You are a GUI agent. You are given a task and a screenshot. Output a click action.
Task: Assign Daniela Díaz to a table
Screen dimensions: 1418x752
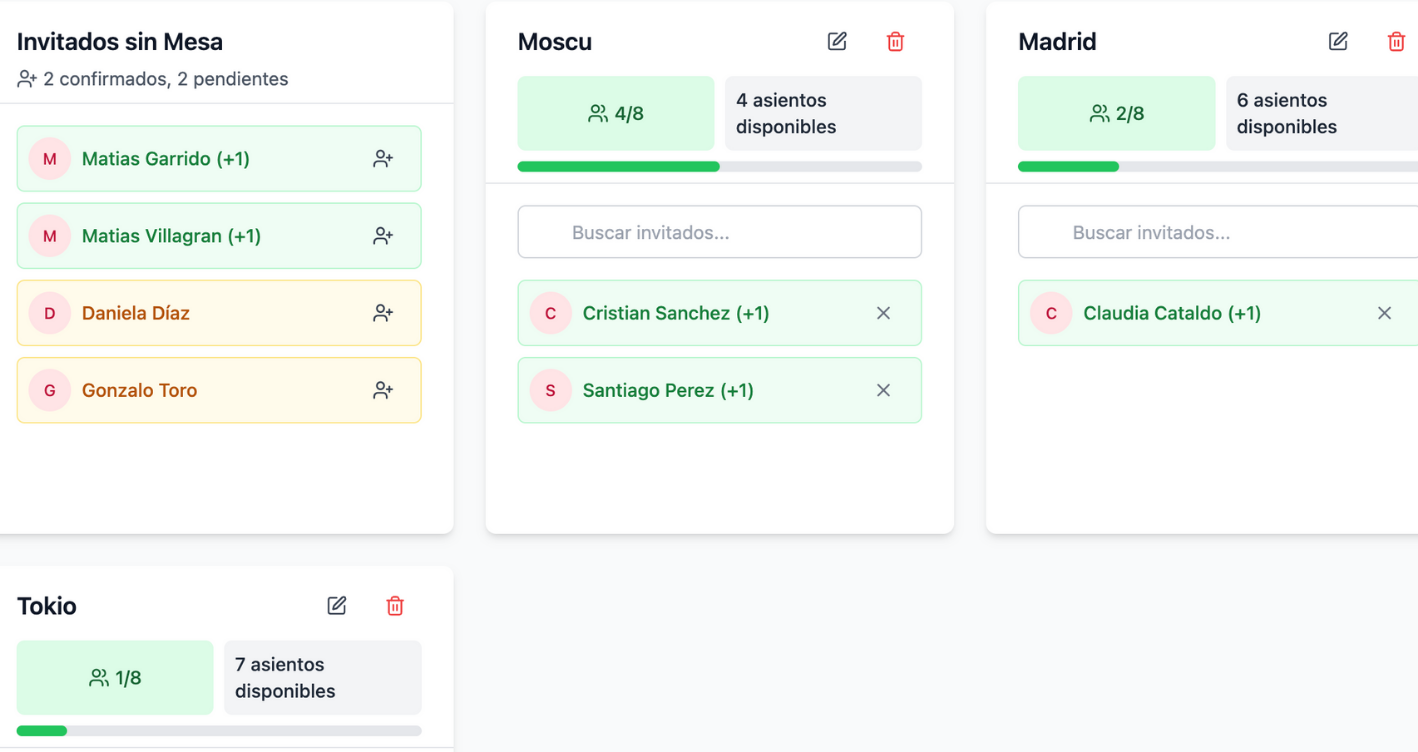click(383, 313)
